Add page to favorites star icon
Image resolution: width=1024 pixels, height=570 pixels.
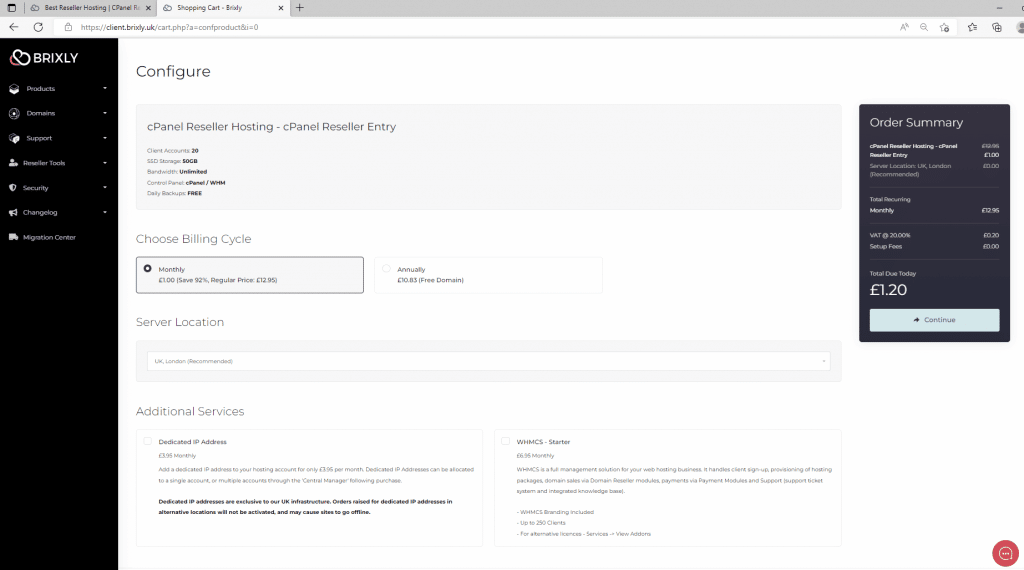(x=944, y=27)
